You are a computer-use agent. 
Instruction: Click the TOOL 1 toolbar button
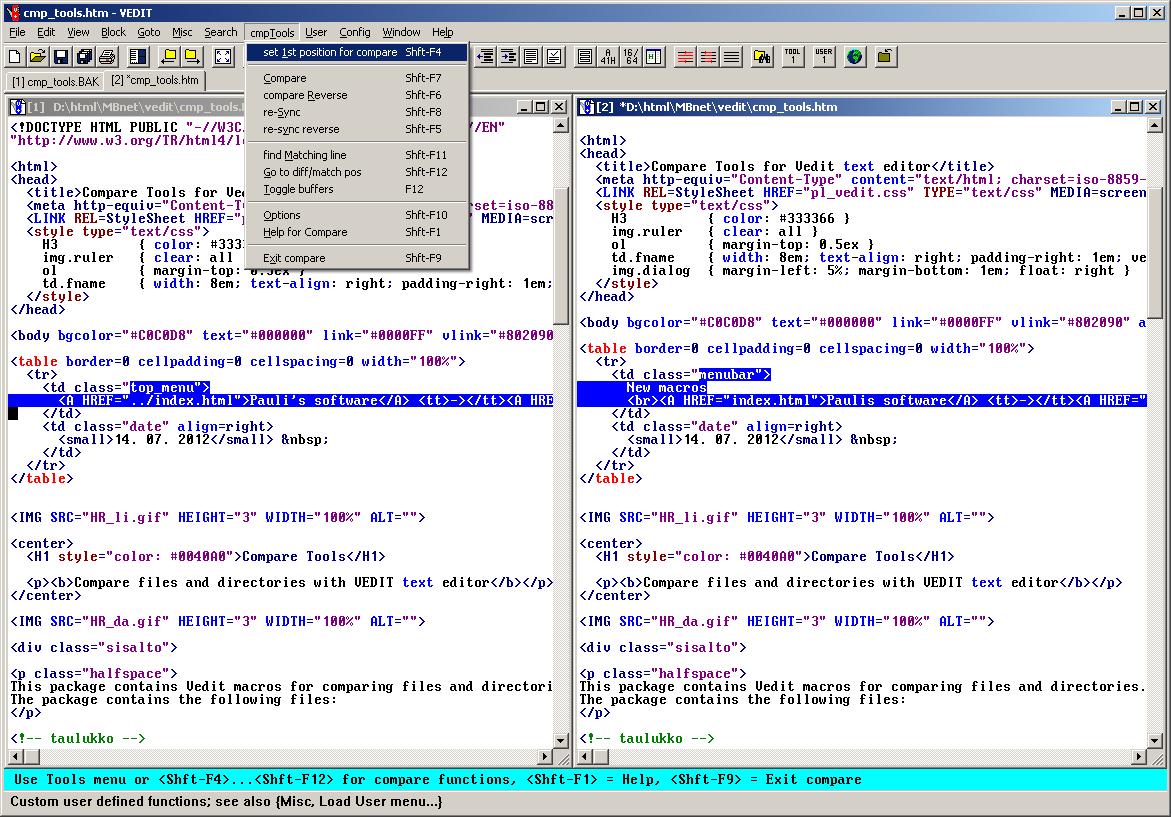792,57
